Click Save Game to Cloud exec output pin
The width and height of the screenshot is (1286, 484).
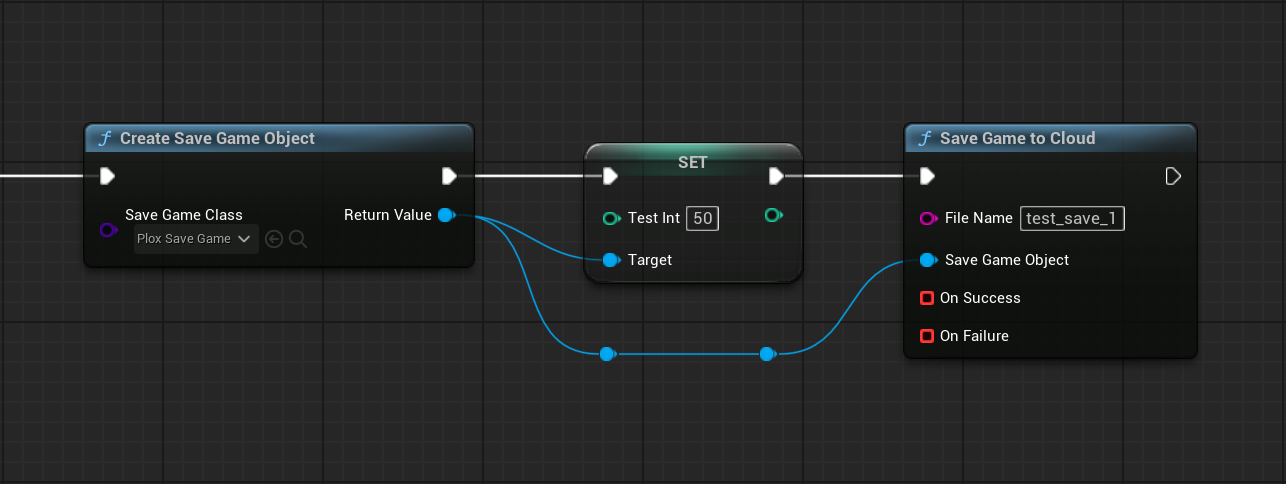(1173, 176)
